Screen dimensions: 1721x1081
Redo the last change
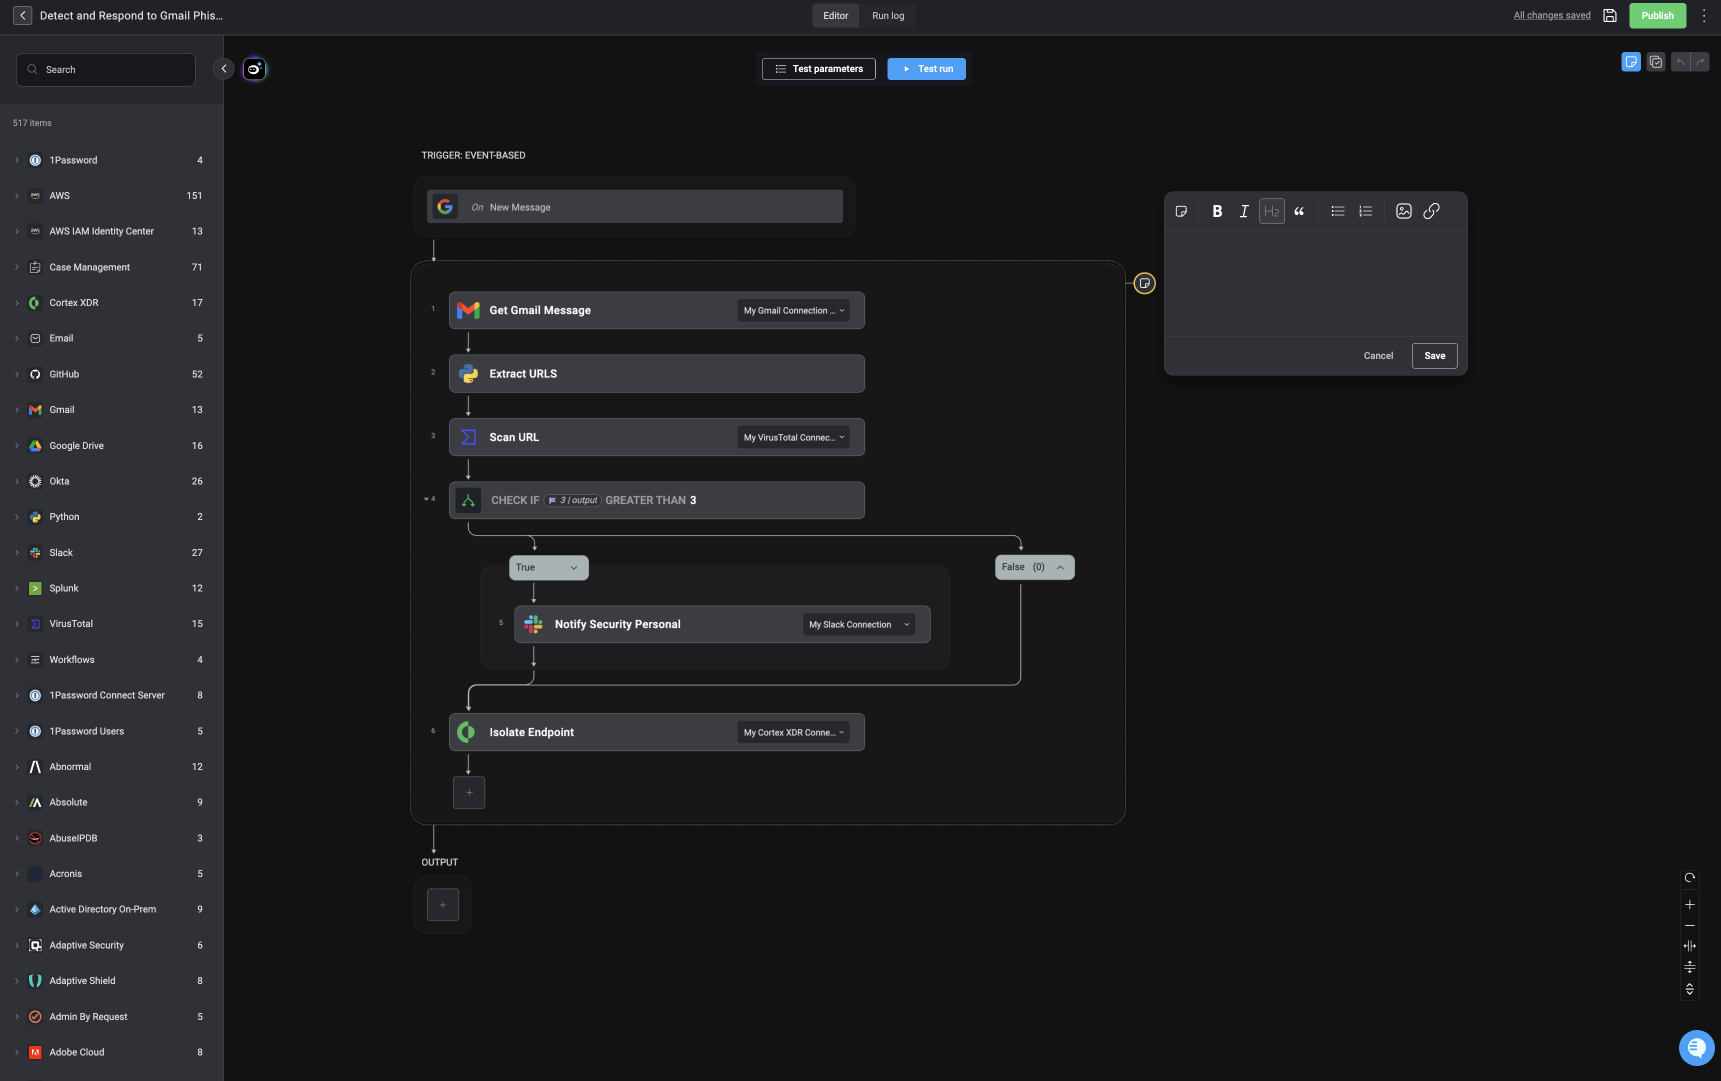(x=1700, y=62)
